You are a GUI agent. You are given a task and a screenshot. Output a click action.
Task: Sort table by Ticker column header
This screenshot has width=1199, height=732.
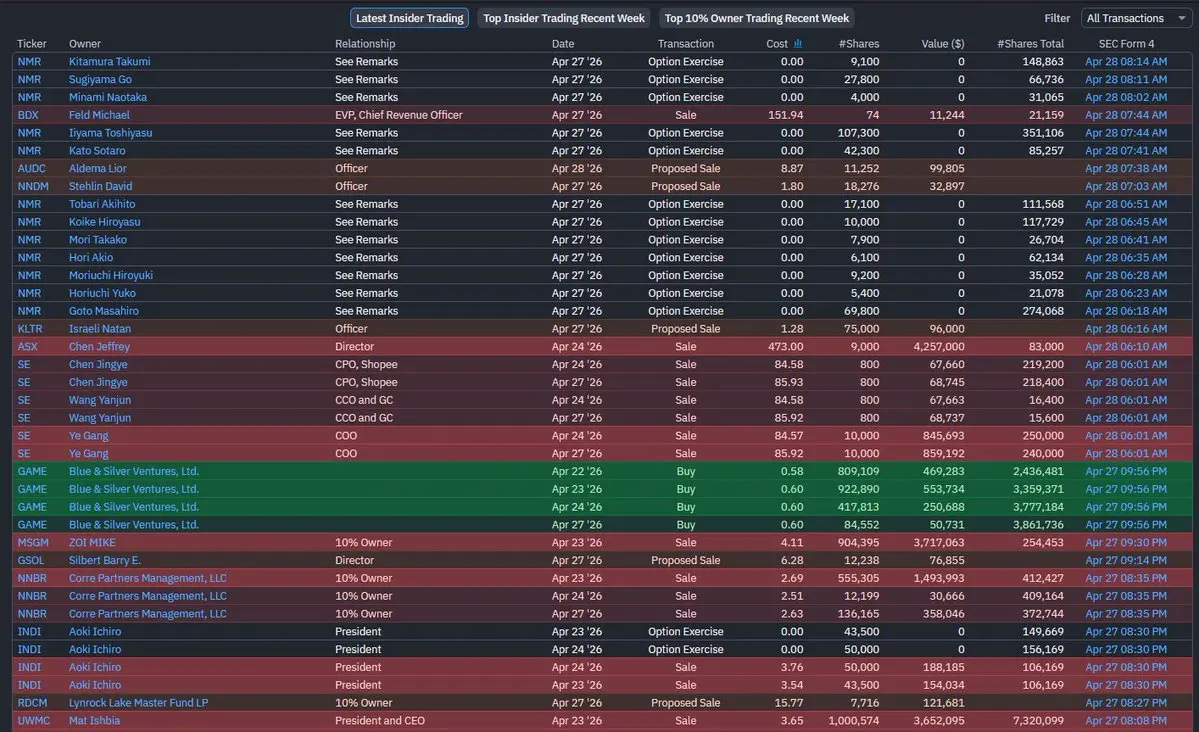click(32, 44)
